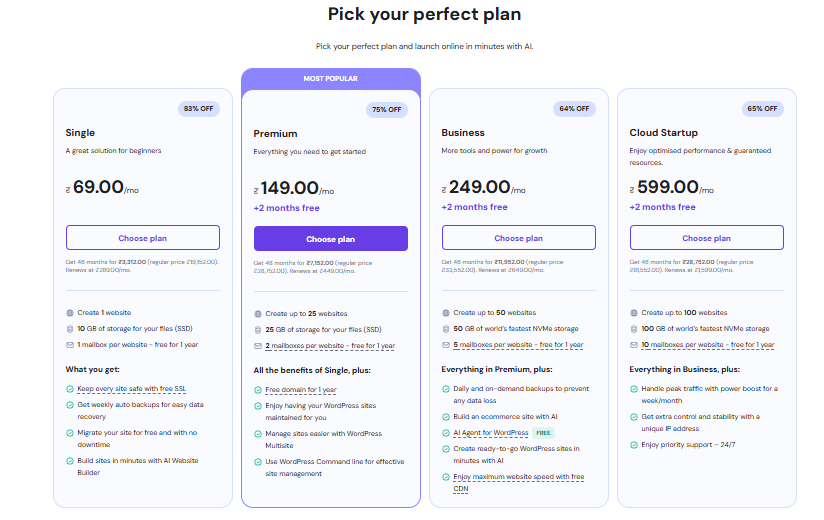Click the storage icon beside 25 GB in Premium
The image size is (824, 520).
coord(258,329)
